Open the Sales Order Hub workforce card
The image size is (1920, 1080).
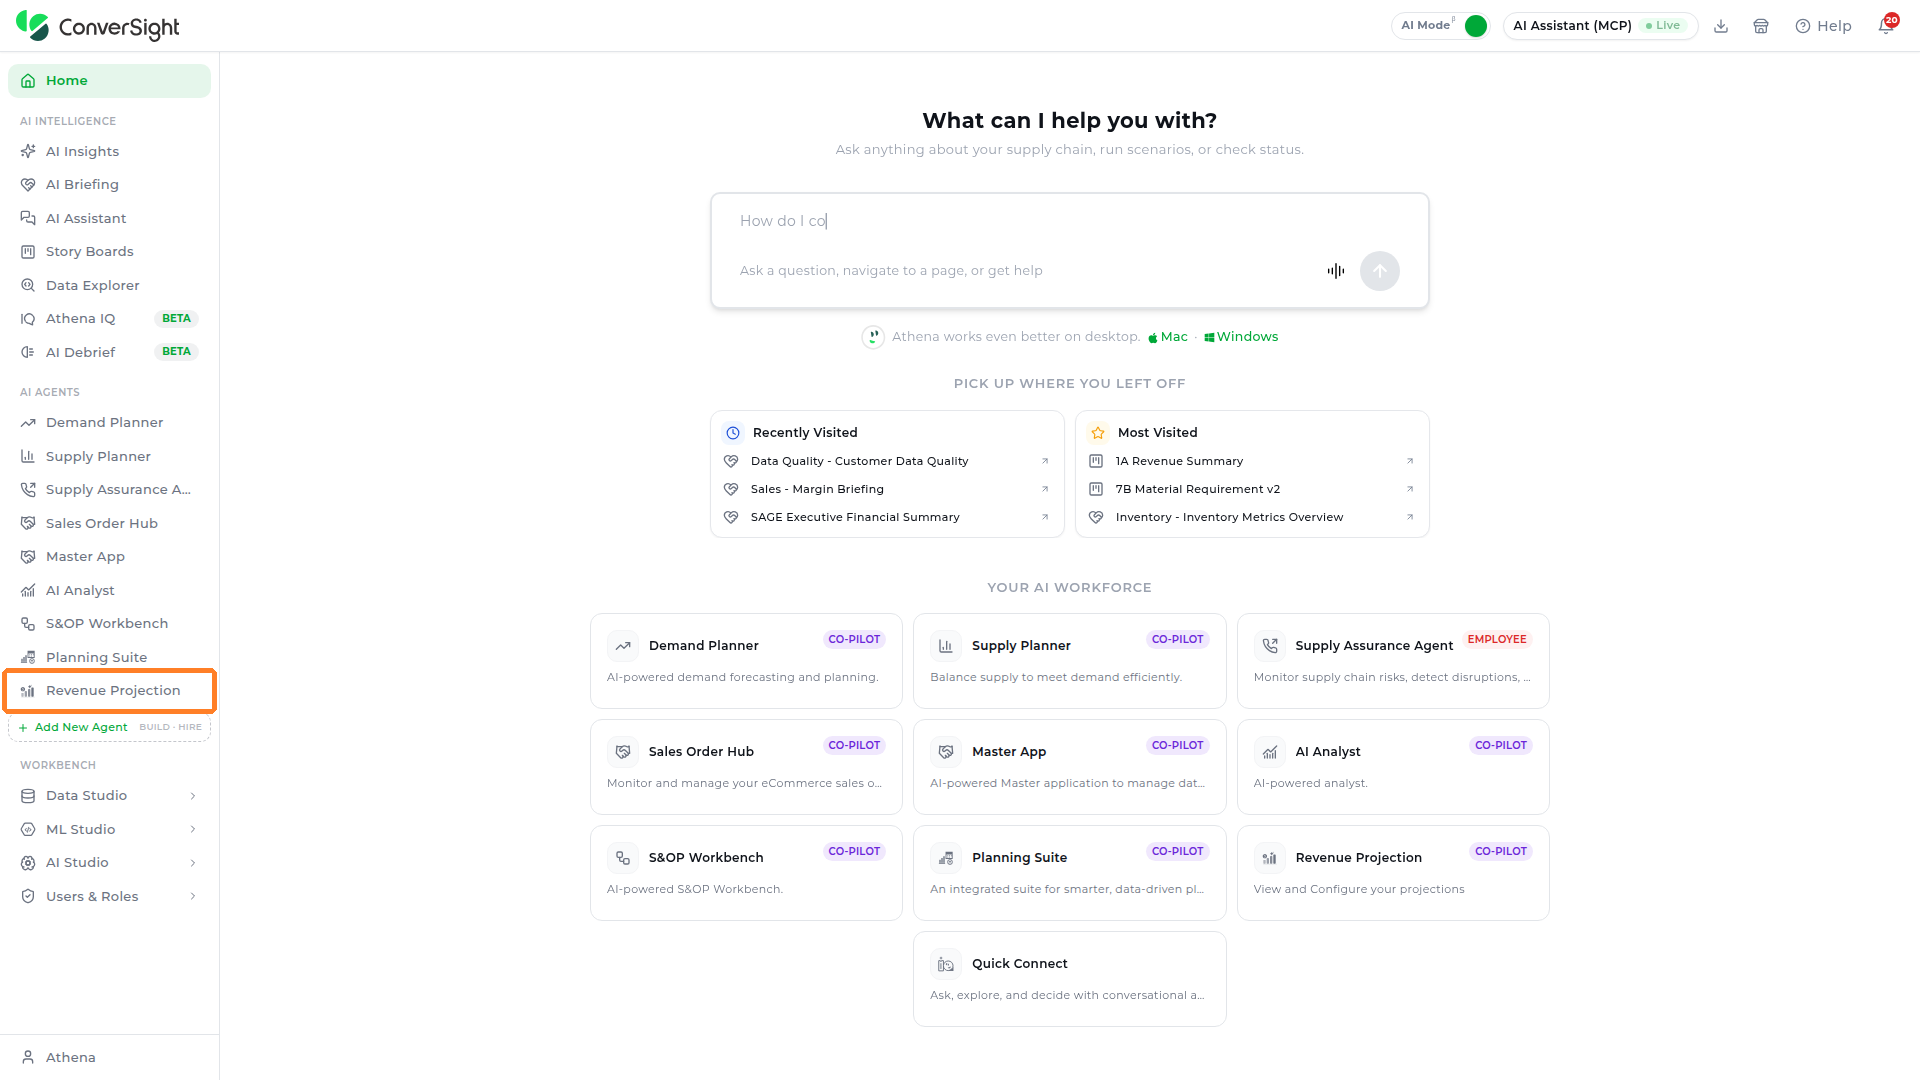[x=746, y=767]
